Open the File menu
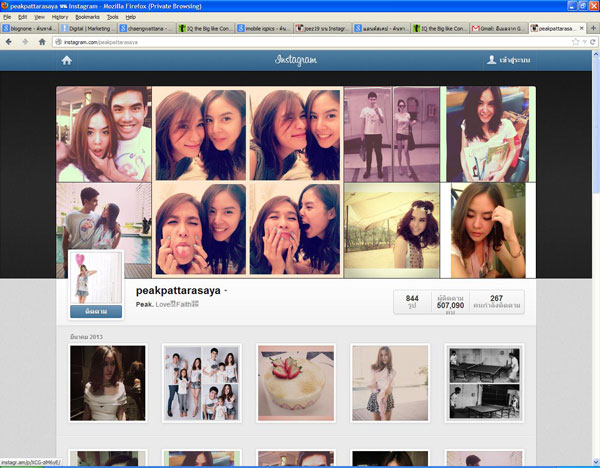Screen dimensions: 600x468 coord(7,17)
